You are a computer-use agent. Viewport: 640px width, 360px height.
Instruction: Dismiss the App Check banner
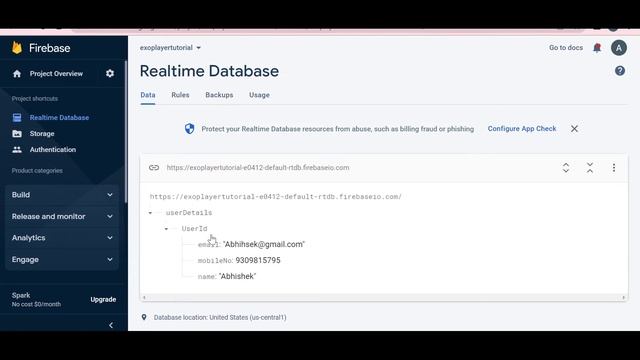[574, 129]
